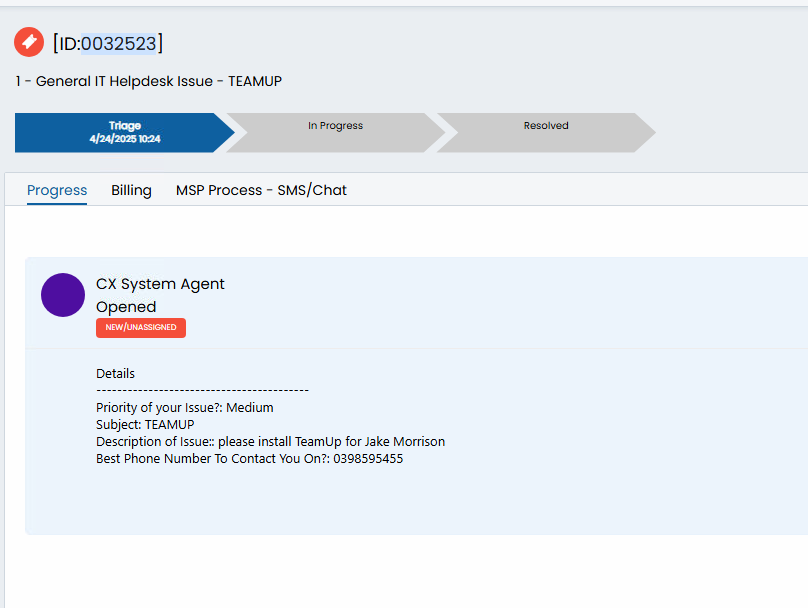Click the Description of Issue text
This screenshot has height=608, width=808.
click(x=271, y=442)
